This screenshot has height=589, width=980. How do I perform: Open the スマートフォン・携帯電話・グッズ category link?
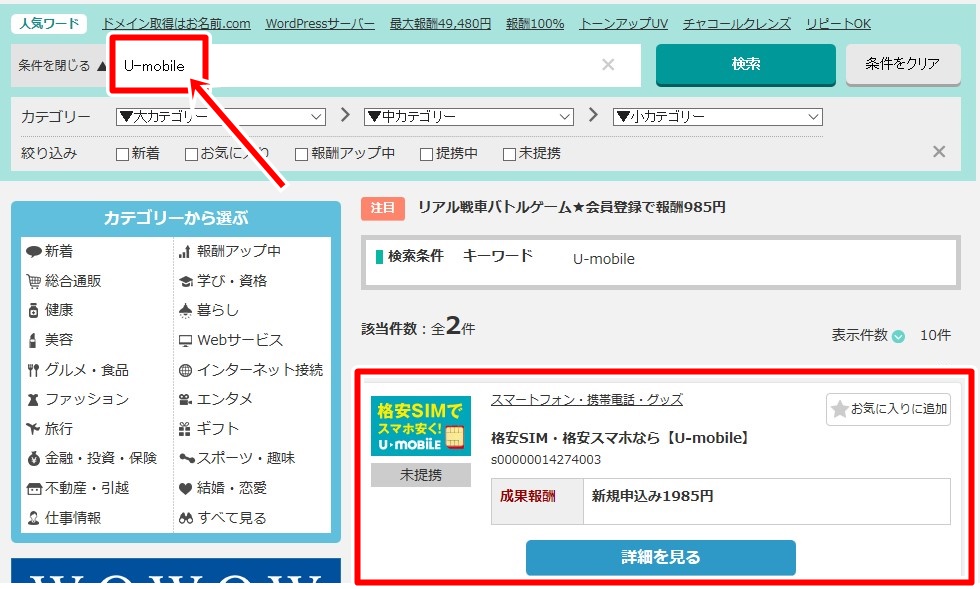pos(587,400)
